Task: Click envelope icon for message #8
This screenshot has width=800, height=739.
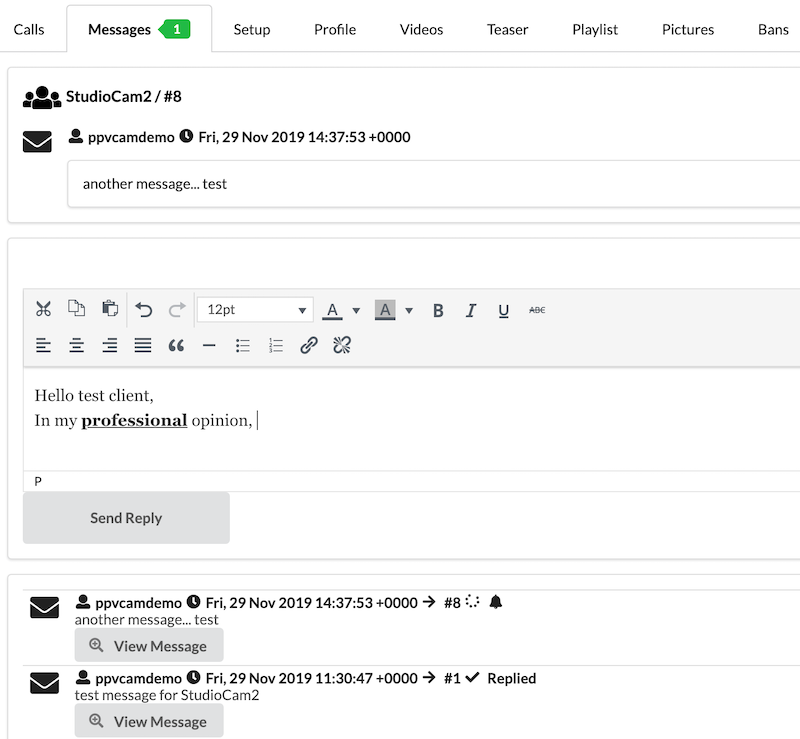Action: coord(44,607)
